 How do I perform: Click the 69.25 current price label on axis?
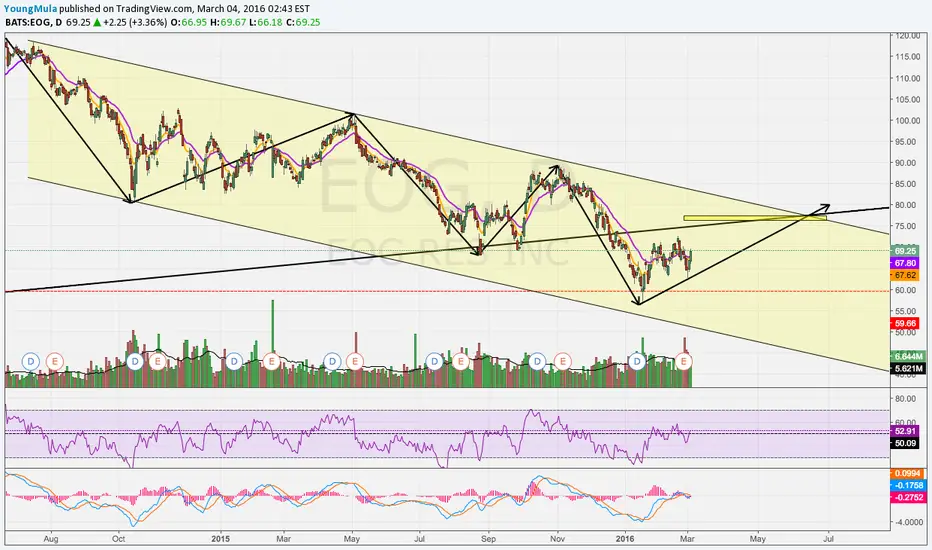(906, 251)
